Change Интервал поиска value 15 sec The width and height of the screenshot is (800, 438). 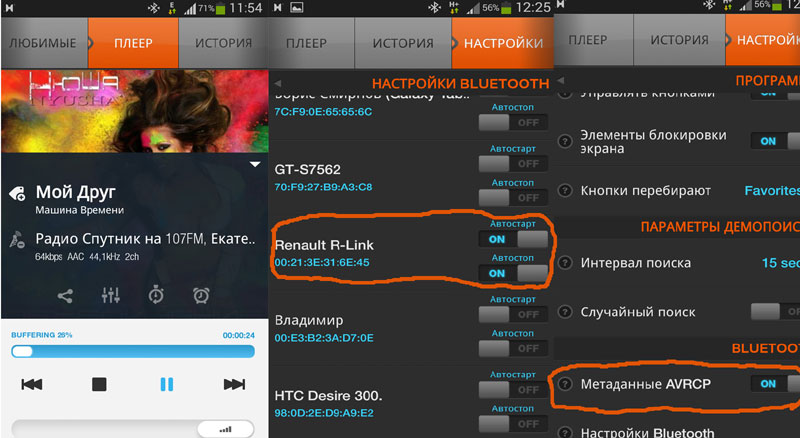click(781, 263)
